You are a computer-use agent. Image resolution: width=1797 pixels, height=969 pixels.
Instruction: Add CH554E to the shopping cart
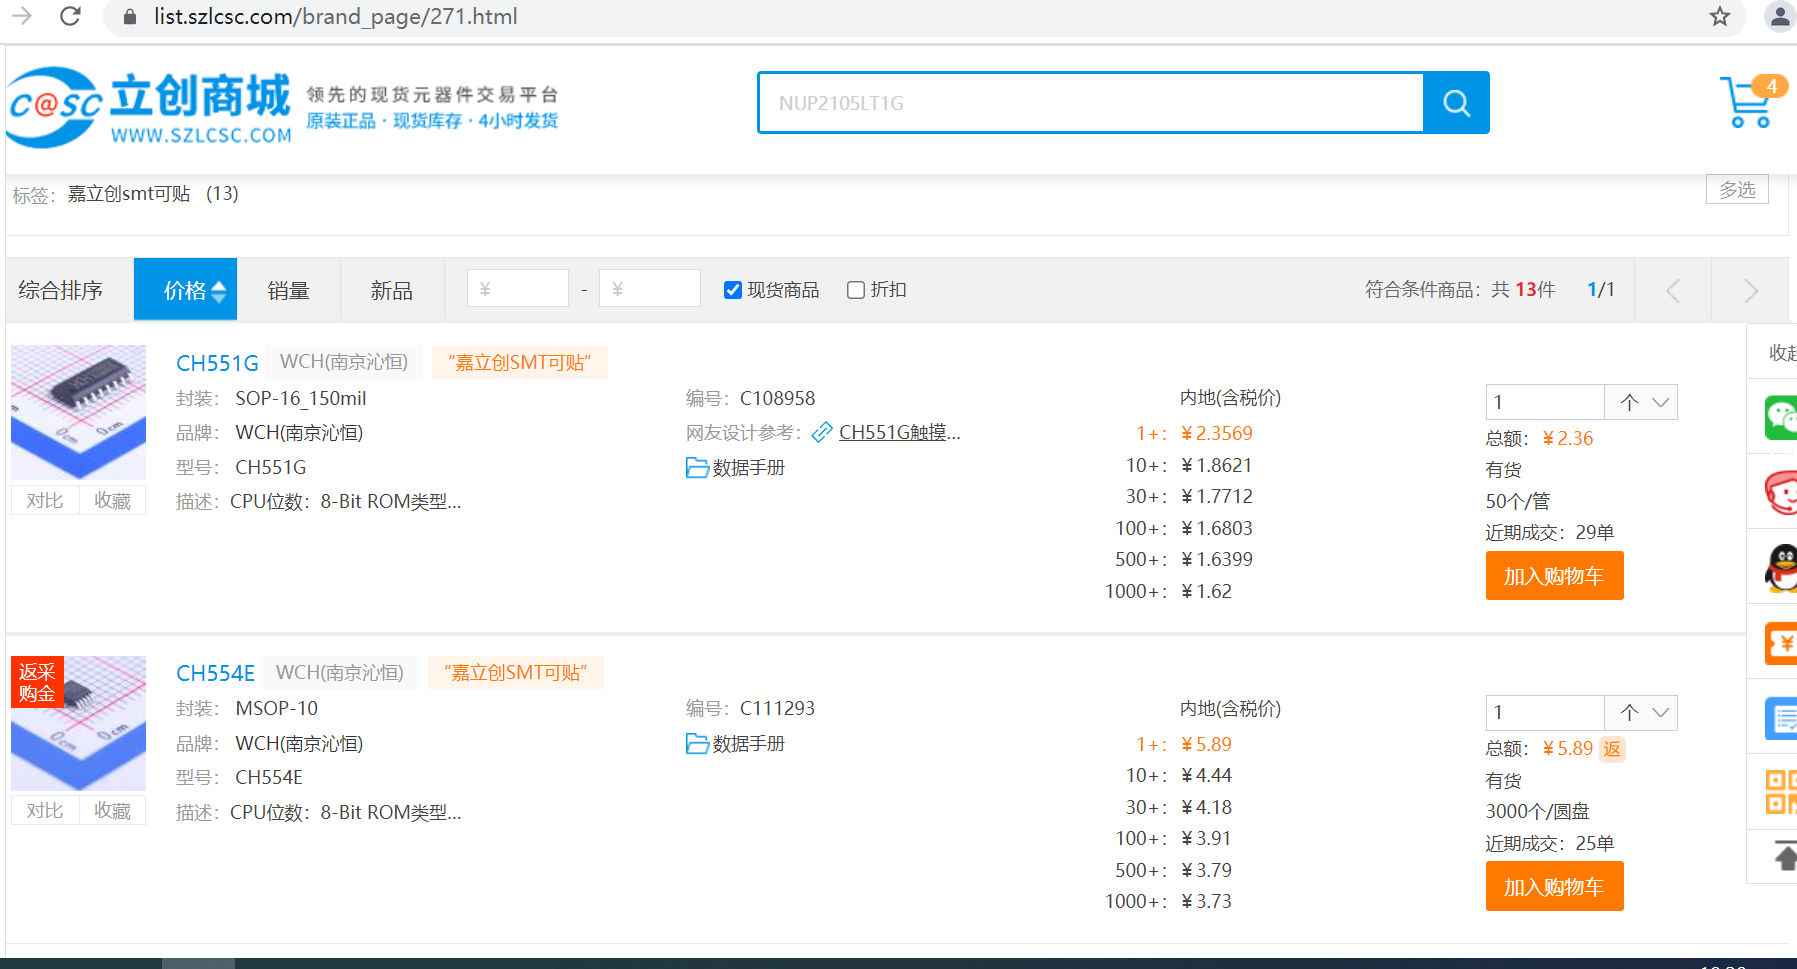point(1554,886)
